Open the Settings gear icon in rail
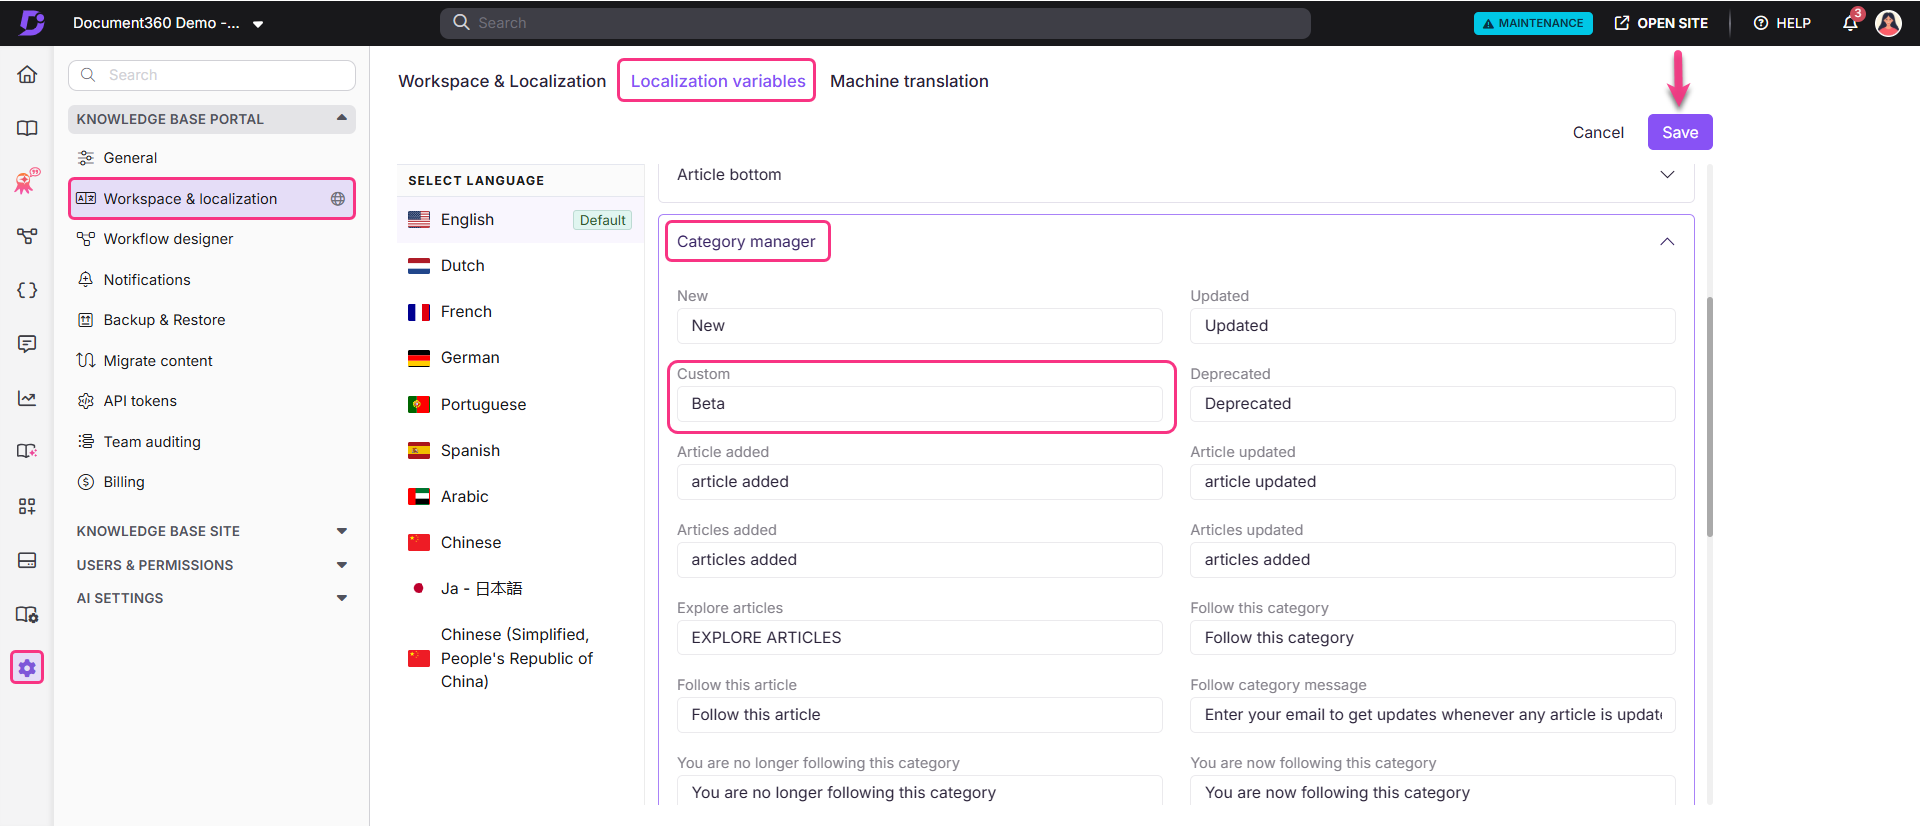This screenshot has height=826, width=1920. click(x=27, y=667)
